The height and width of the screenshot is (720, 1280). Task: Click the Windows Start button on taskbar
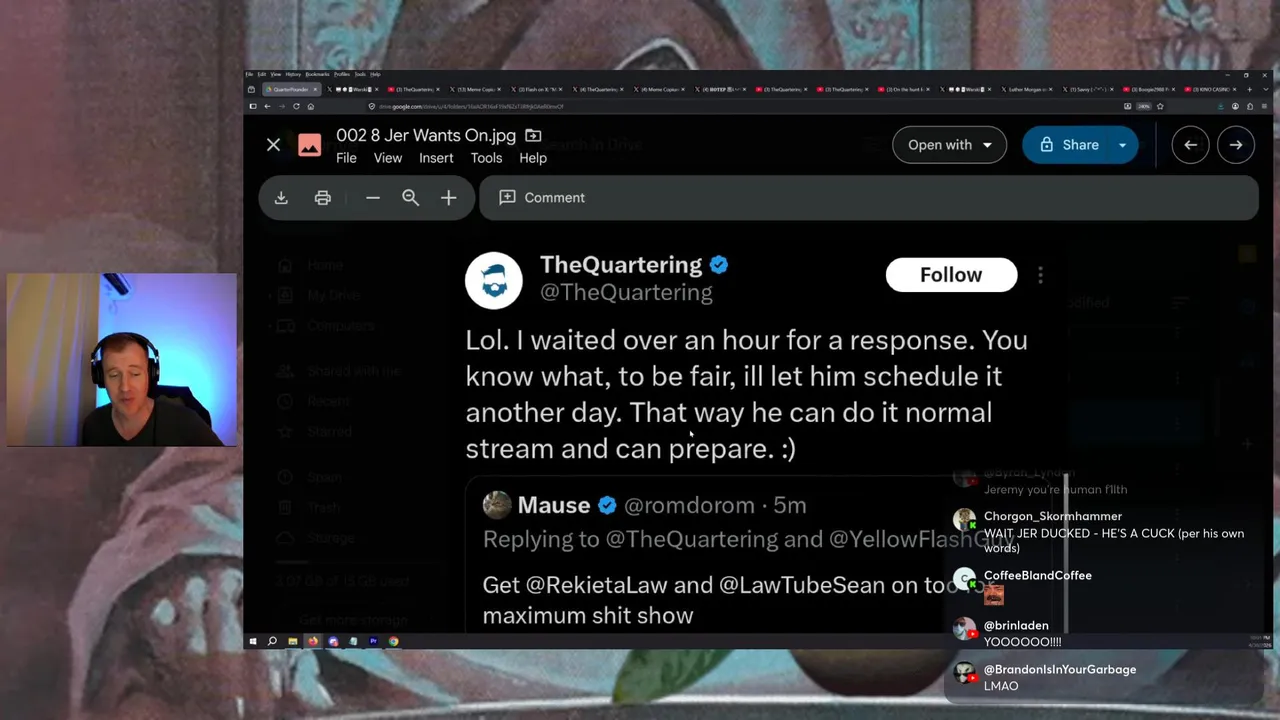click(253, 641)
